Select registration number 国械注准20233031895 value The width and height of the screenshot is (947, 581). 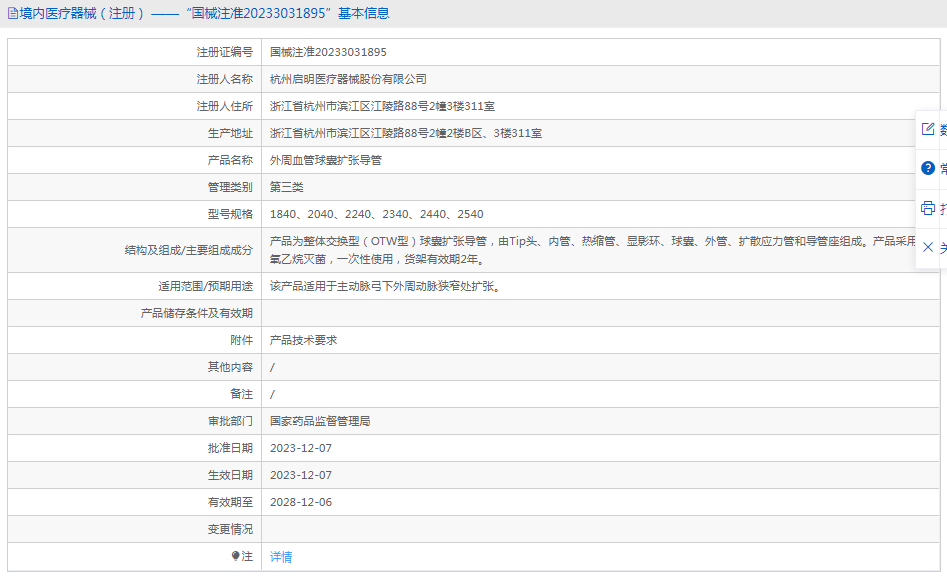coord(328,53)
